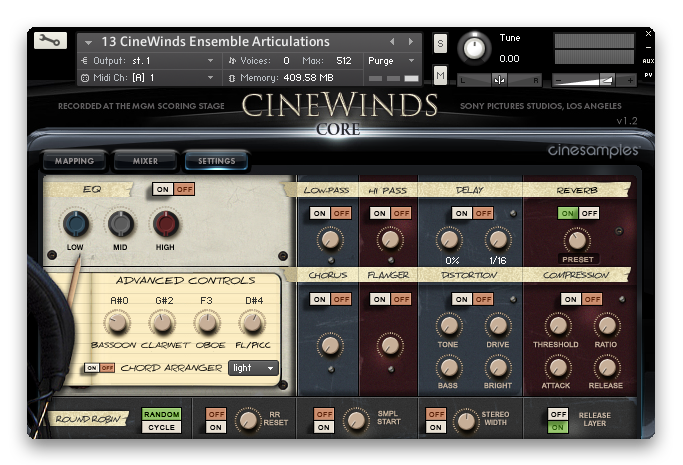Click the Max voices value 512
683x465 pixels.
coord(344,61)
